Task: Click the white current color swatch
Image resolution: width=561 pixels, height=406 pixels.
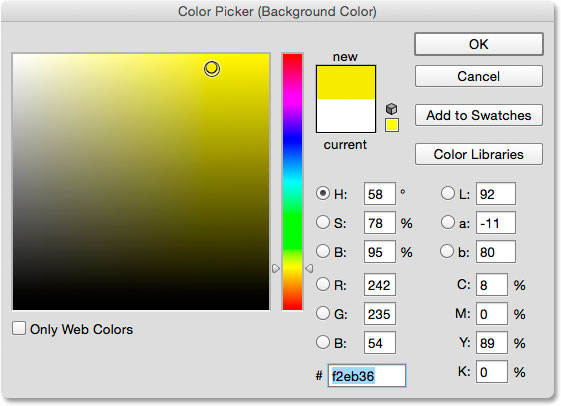Action: point(346,116)
